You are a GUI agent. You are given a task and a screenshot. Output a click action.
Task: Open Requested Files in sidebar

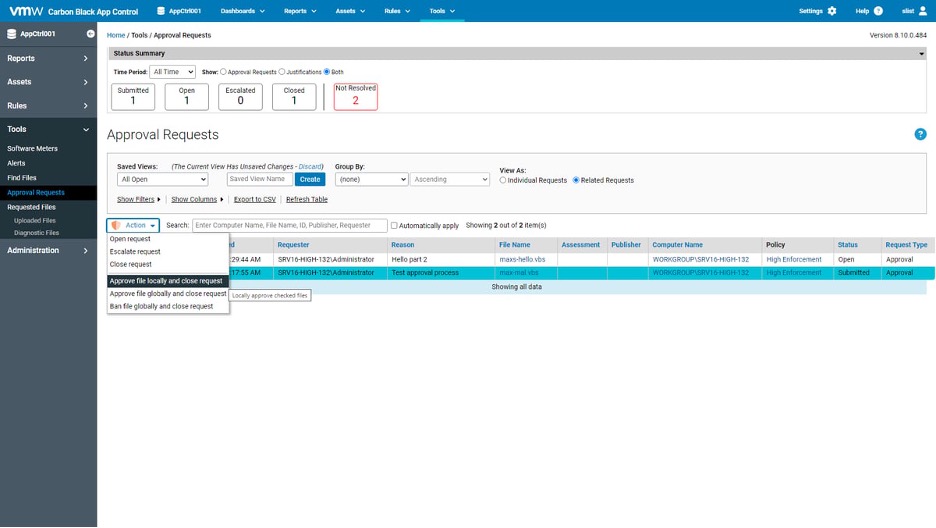[31, 207]
